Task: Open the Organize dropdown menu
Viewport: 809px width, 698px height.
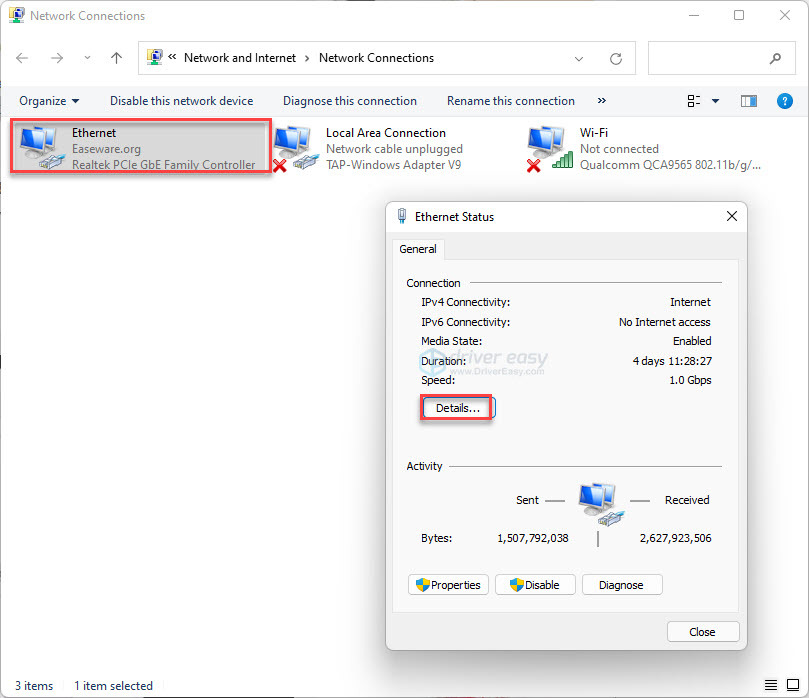Action: point(49,101)
